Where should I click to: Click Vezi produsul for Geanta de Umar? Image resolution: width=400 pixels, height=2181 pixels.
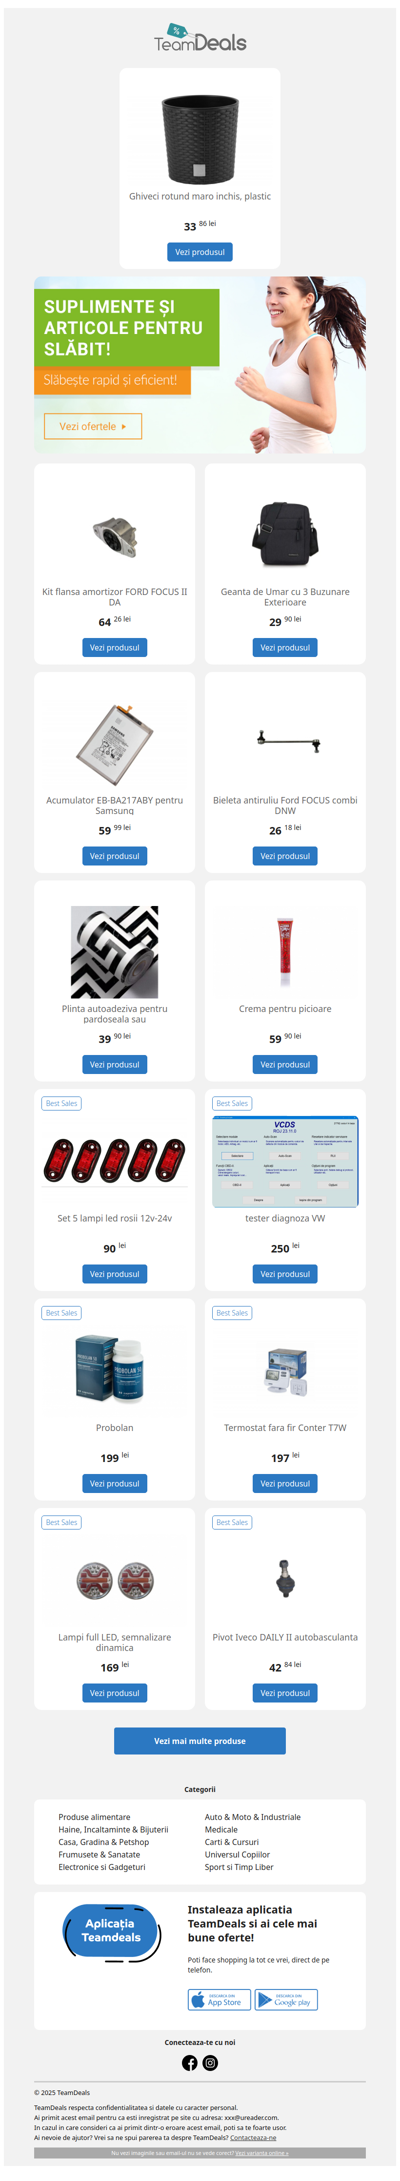[x=285, y=647]
